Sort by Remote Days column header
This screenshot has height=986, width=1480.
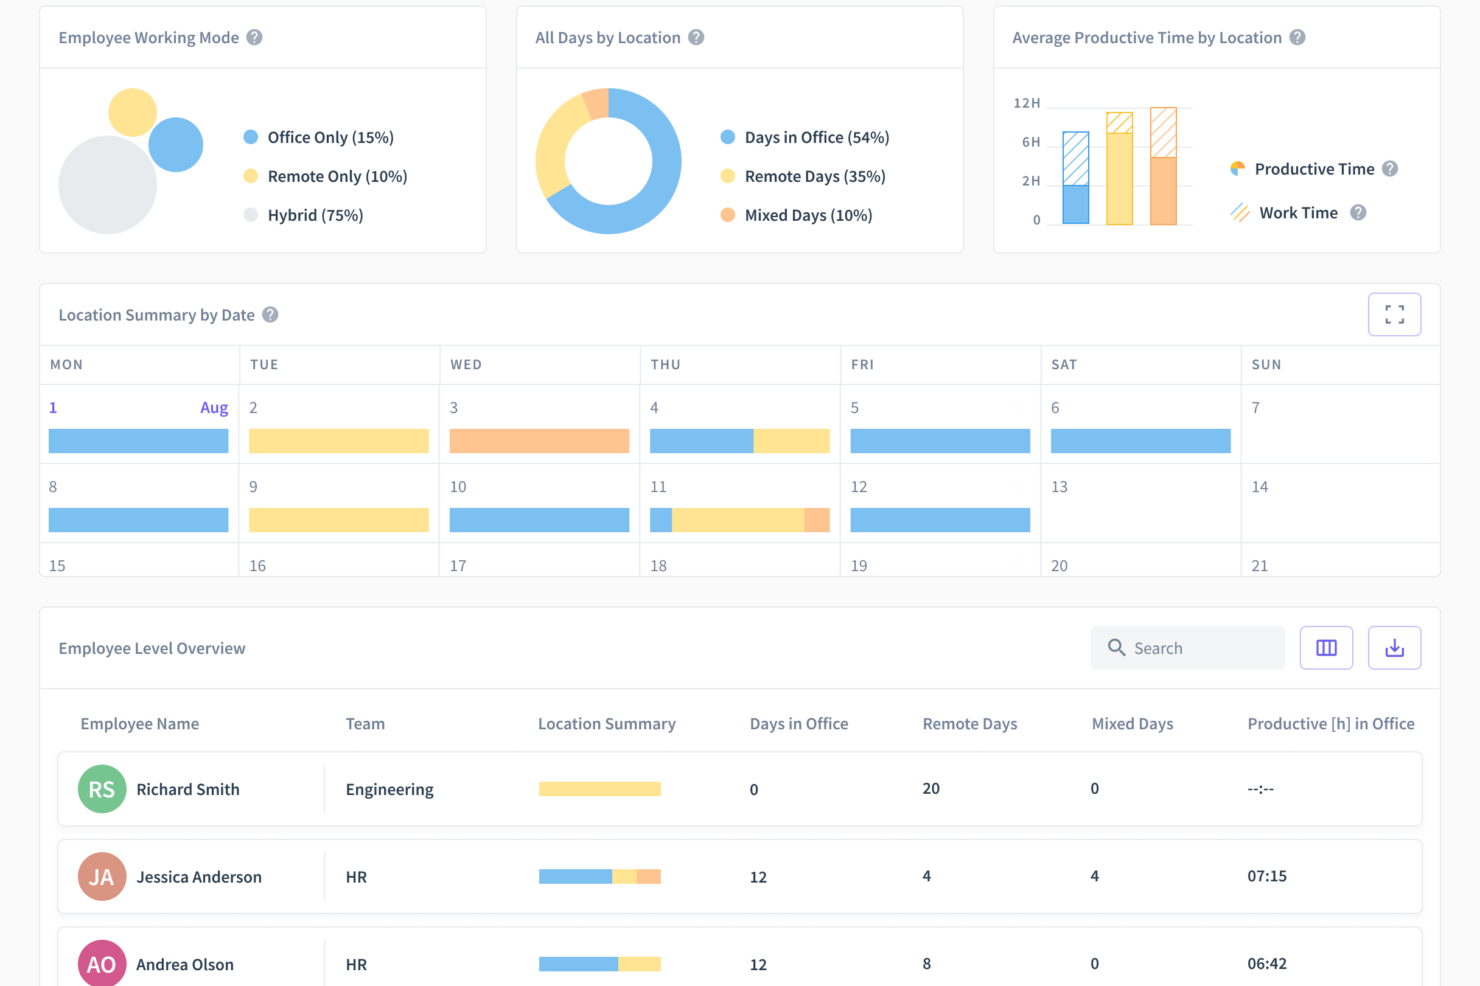tap(969, 724)
